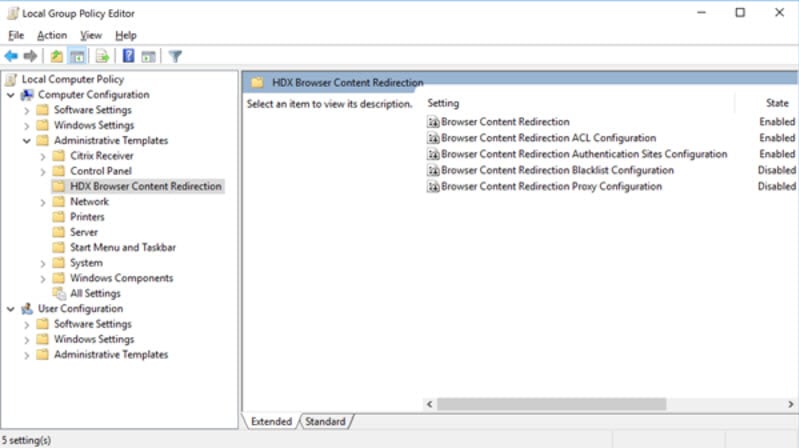
Task: Toggle the Show/Hide Action Pane icon
Action: tap(148, 57)
